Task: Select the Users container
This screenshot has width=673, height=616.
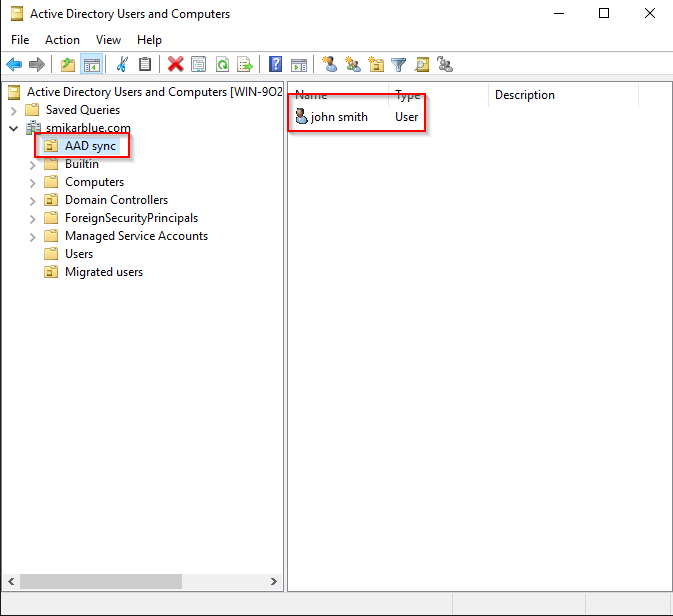Action: pyautogui.click(x=79, y=254)
